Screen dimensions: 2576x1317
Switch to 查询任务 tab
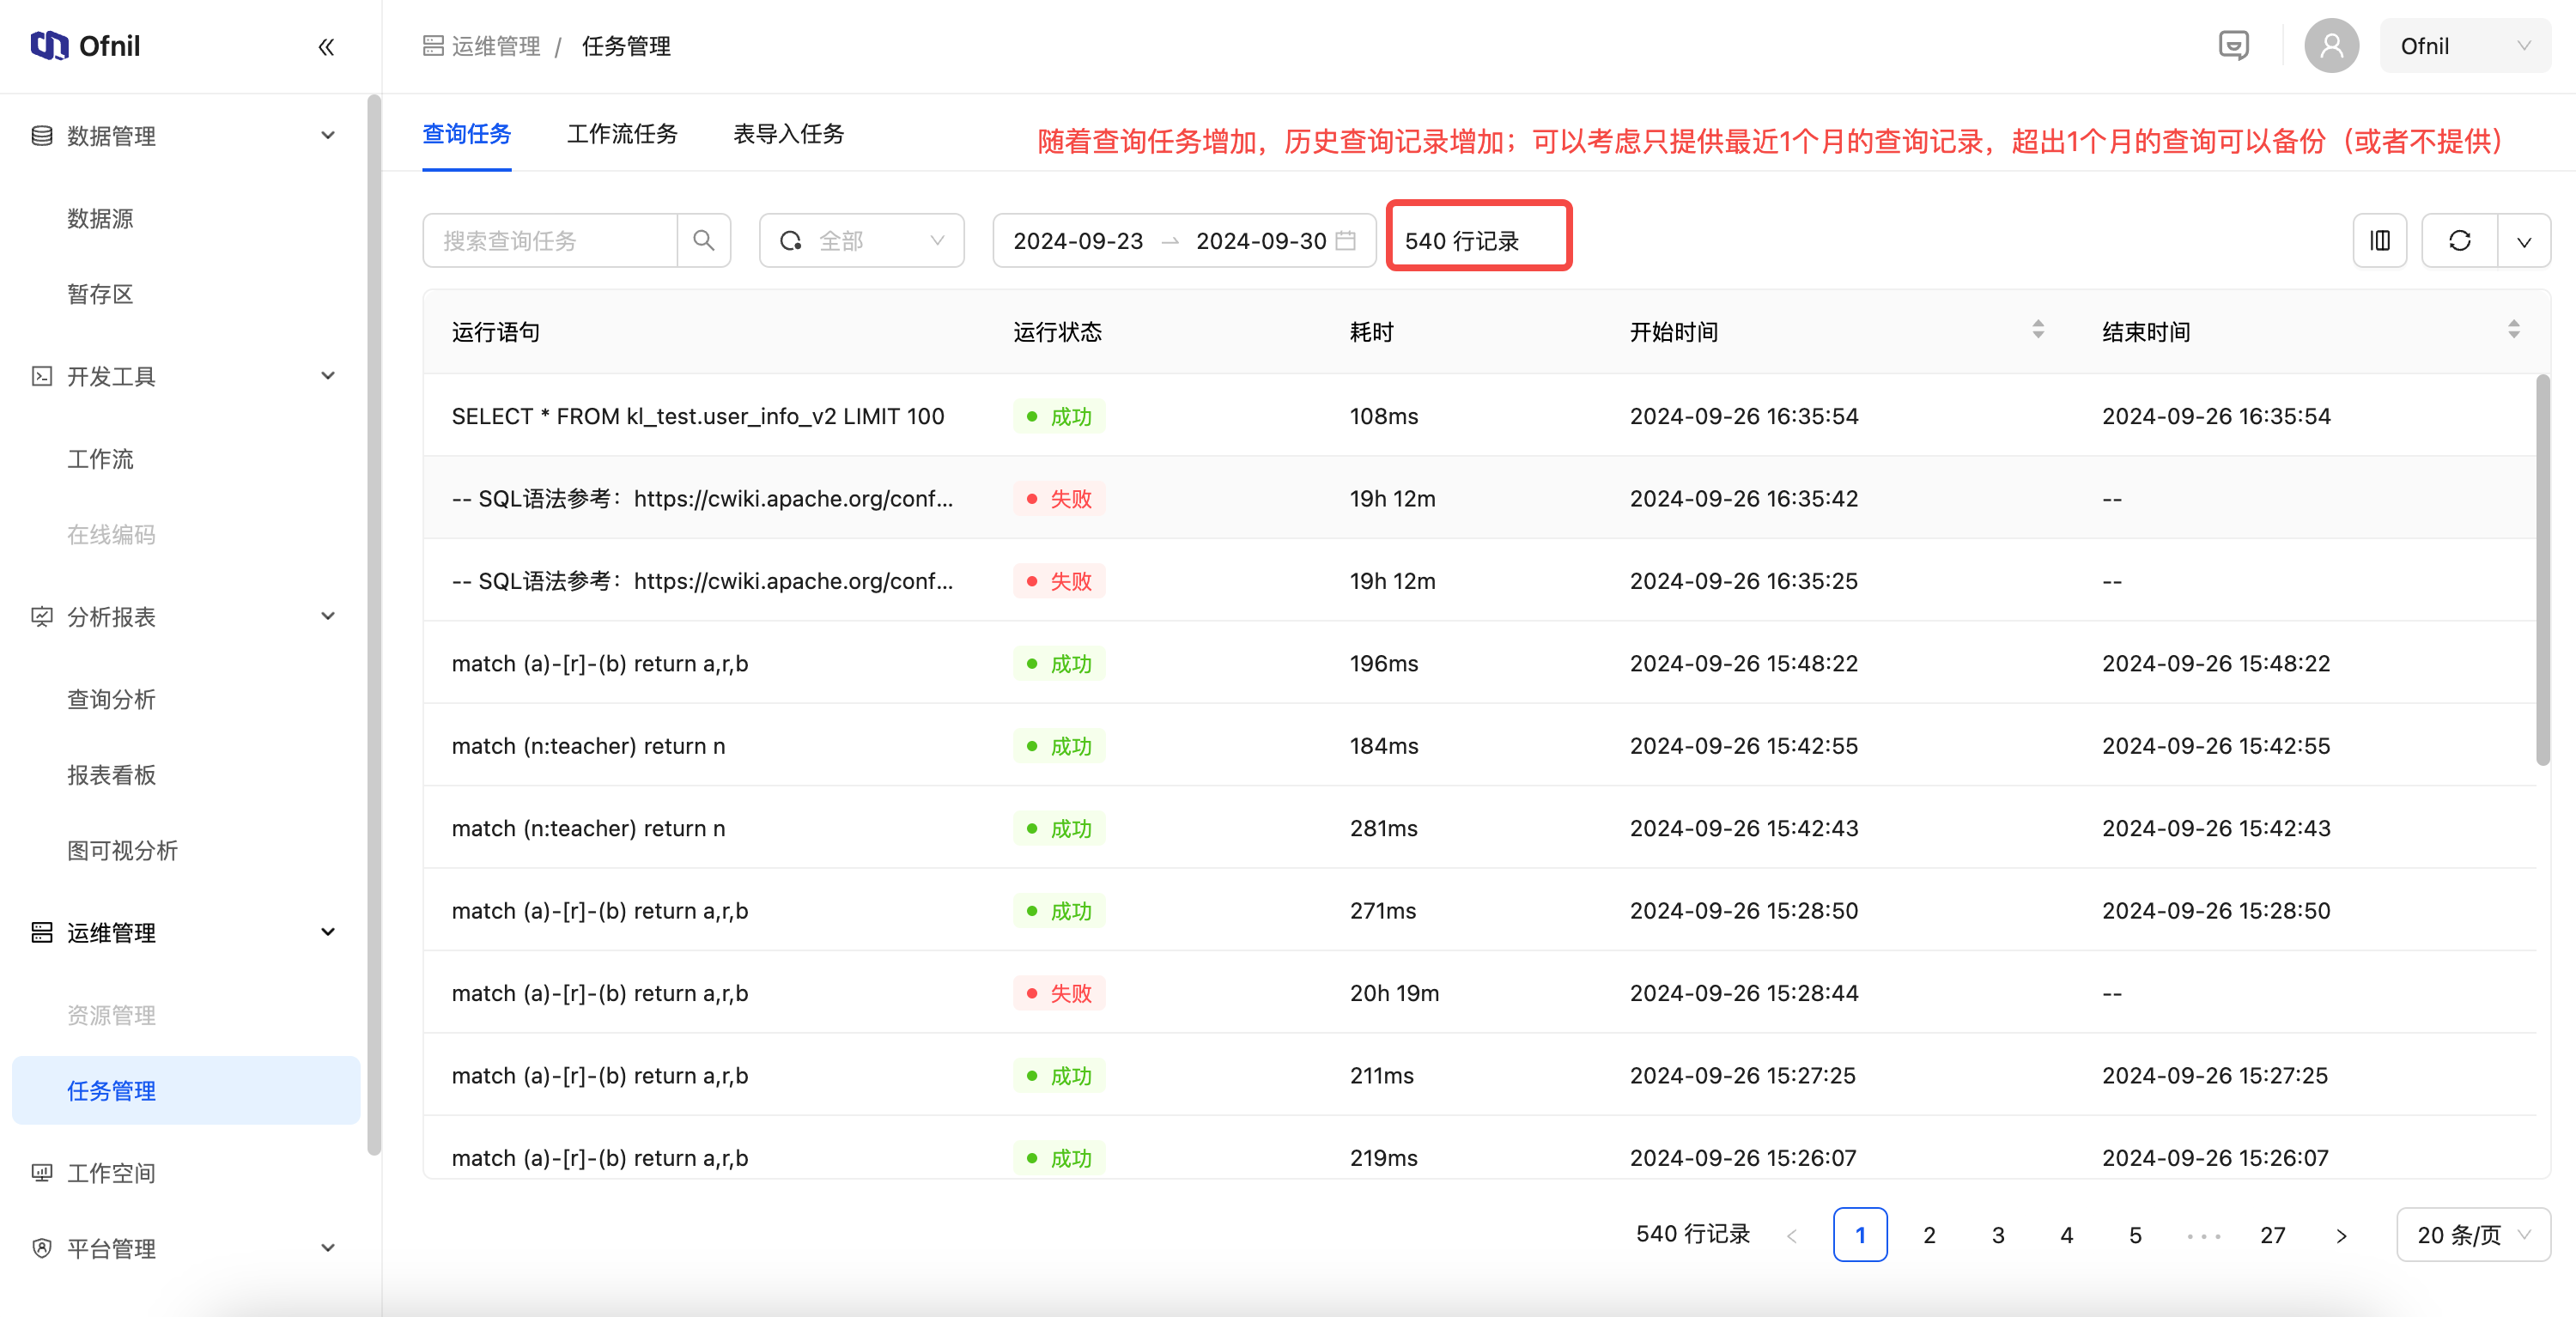[467, 134]
